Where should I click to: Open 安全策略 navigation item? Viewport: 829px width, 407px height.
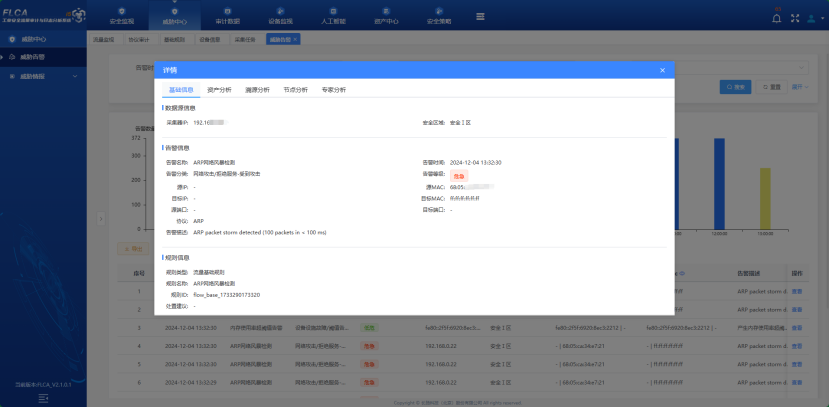pos(439,16)
